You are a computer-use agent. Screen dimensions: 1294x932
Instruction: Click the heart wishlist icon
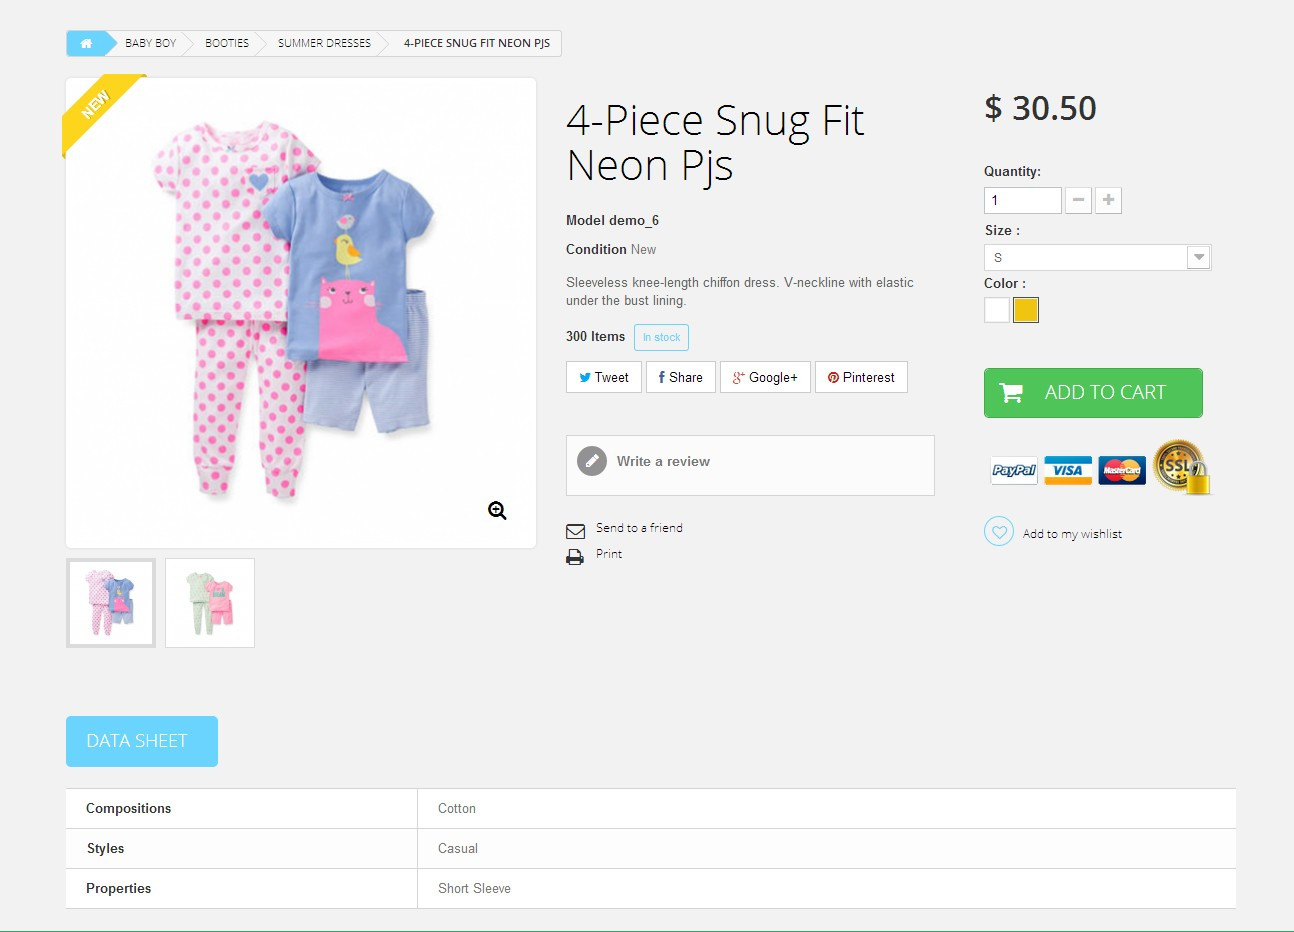click(999, 531)
